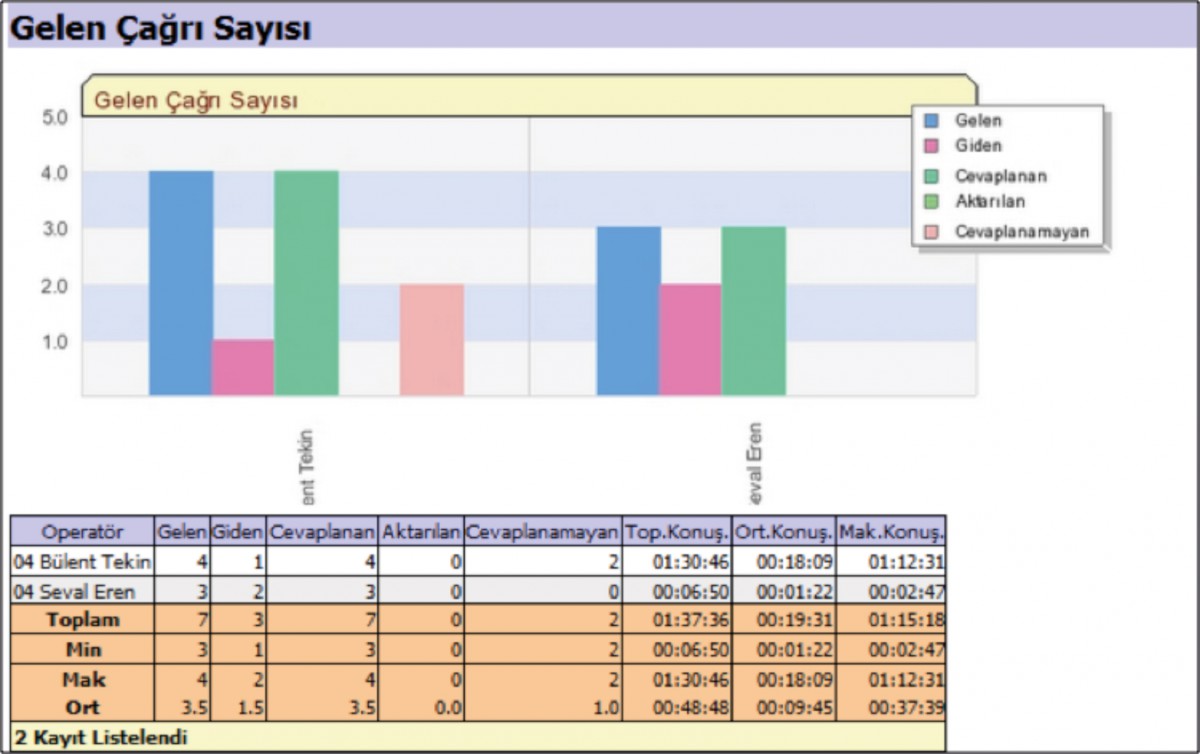This screenshot has width=1200, height=754.
Task: Click the Aktarılan legend color swatch
Action: [931, 201]
